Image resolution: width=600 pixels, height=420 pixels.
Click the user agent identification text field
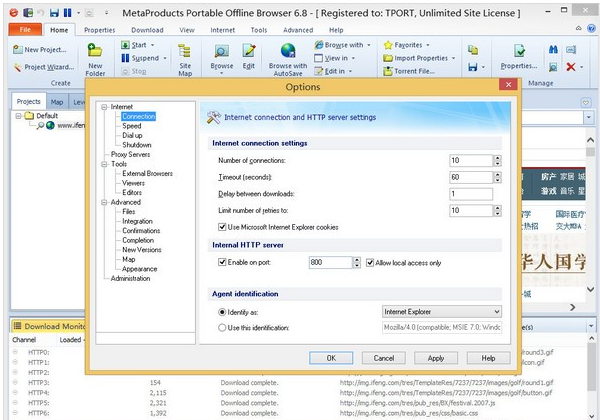[x=442, y=327]
